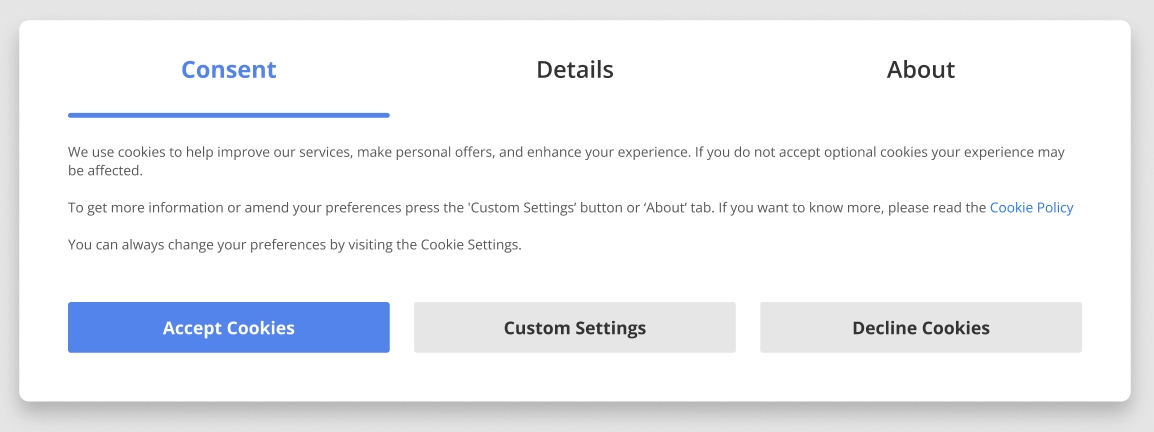Click the Custom Settings button
This screenshot has height=432, width=1154.
coord(575,328)
